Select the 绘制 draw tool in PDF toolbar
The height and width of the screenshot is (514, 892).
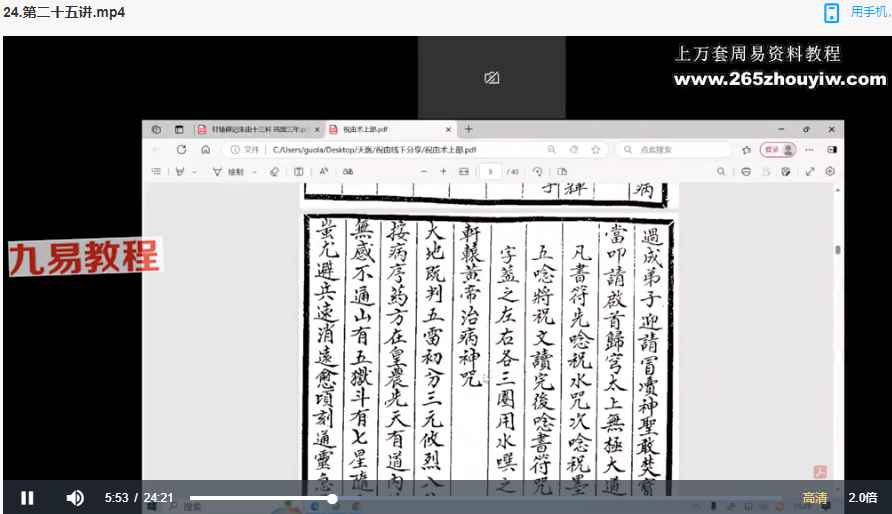(229, 172)
